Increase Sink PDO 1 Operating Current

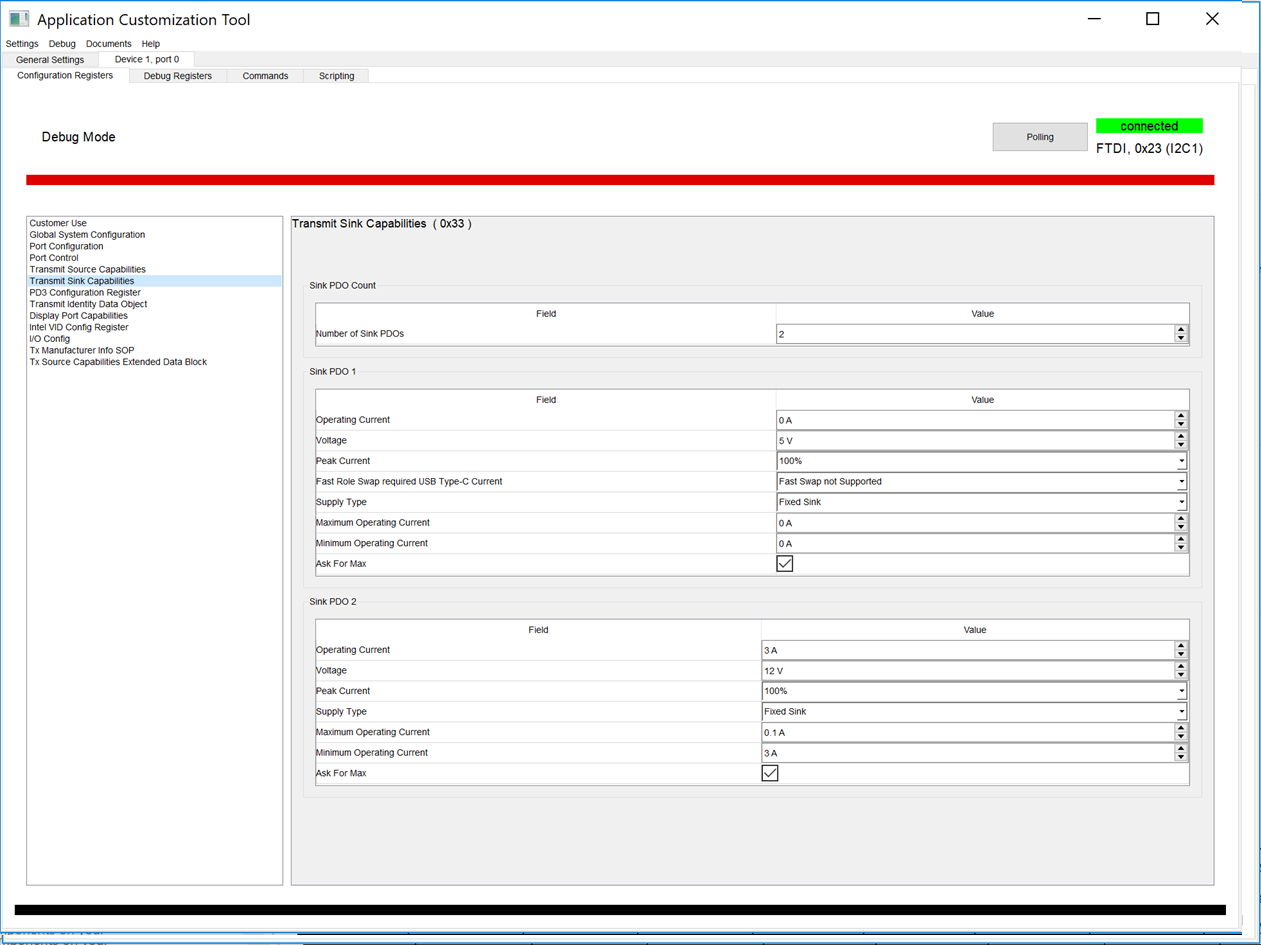coord(1181,415)
